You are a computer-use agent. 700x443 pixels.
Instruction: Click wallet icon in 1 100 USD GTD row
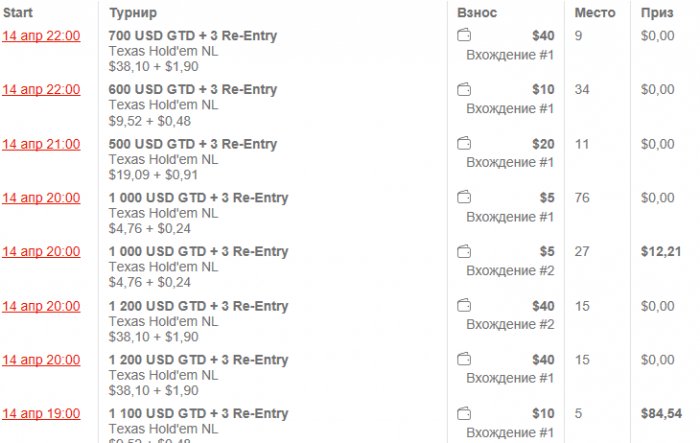tap(464, 414)
